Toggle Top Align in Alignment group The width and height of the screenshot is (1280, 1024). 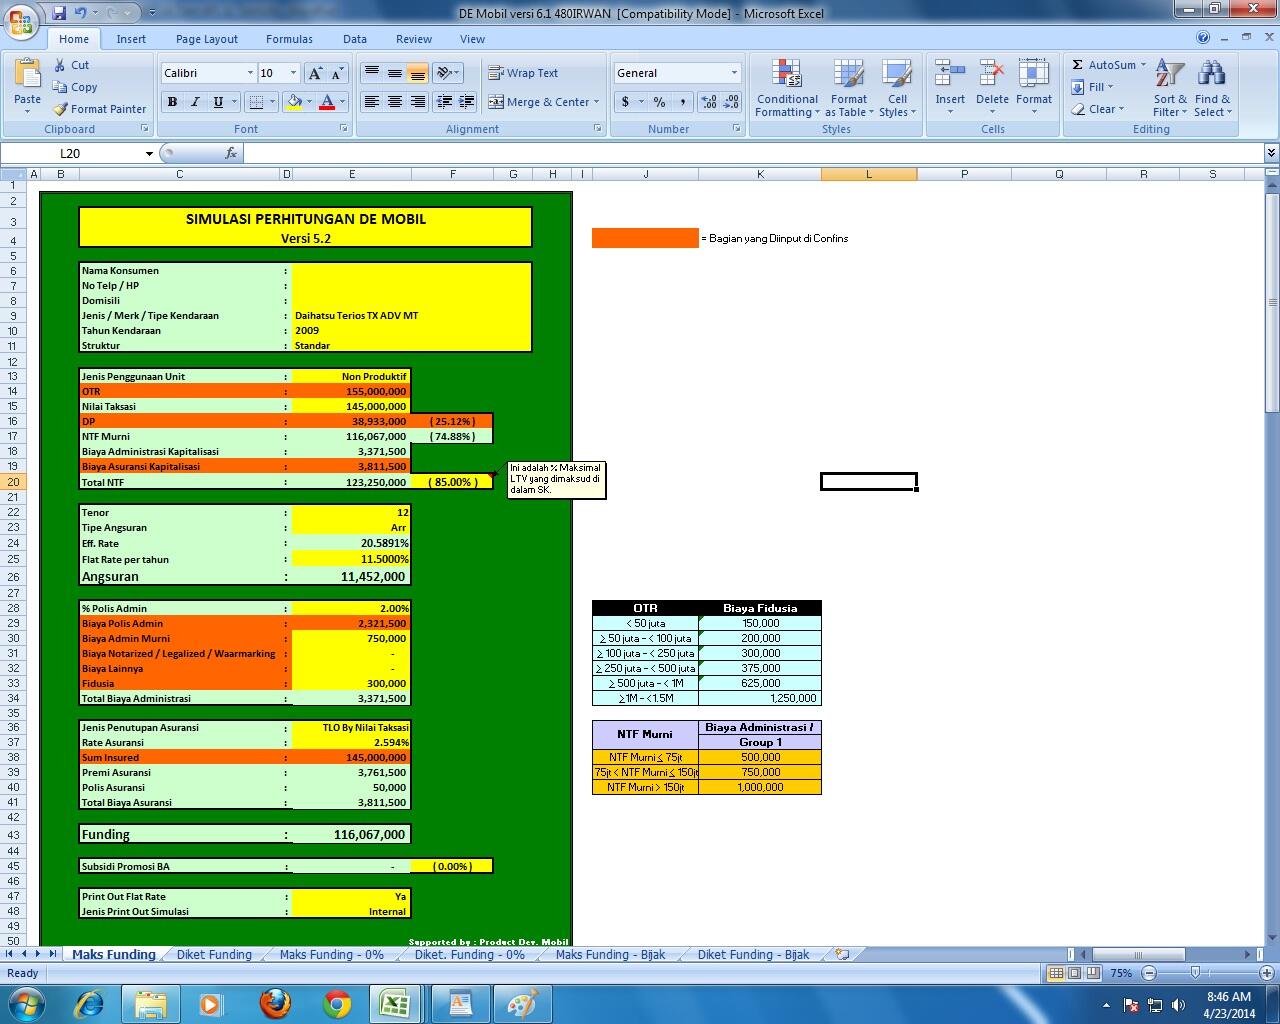(371, 73)
